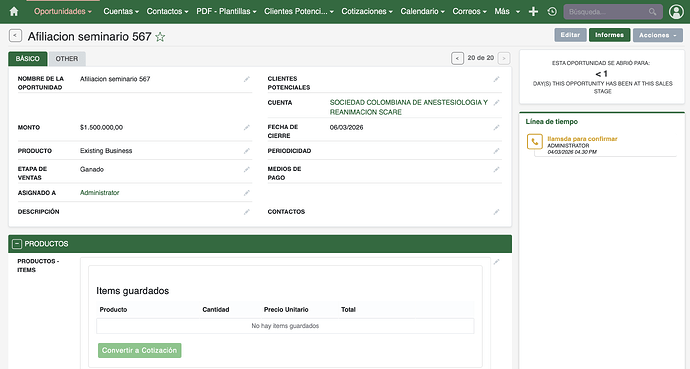Open the Administrator user link
The height and width of the screenshot is (369, 690).
point(99,193)
